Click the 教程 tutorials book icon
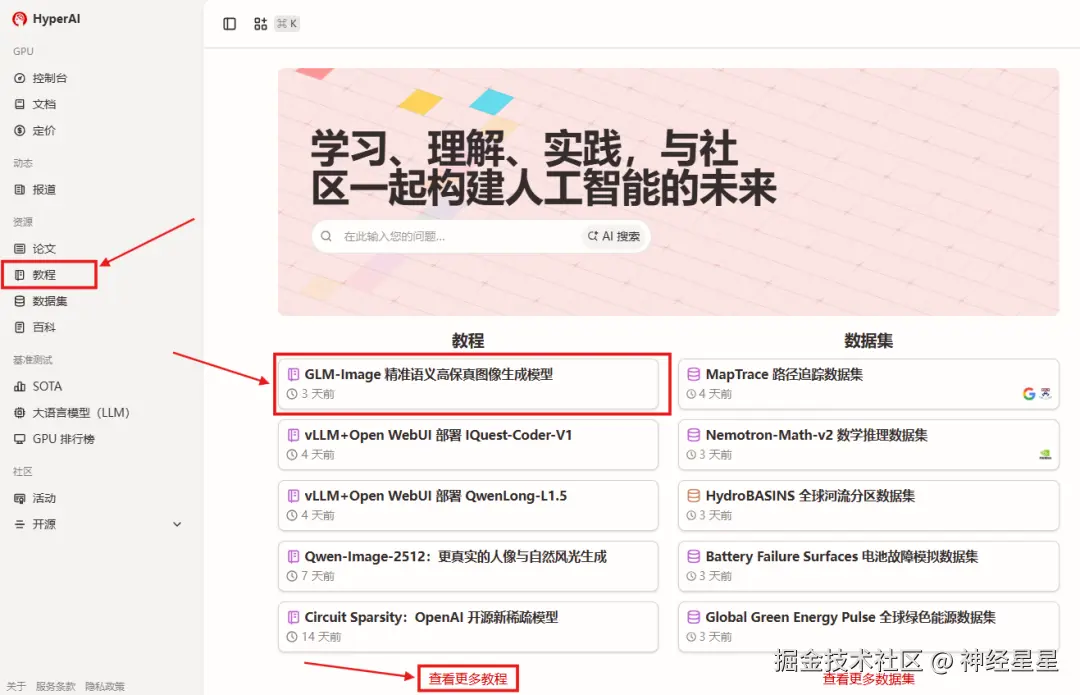The height and width of the screenshot is (695, 1080). tap(19, 275)
